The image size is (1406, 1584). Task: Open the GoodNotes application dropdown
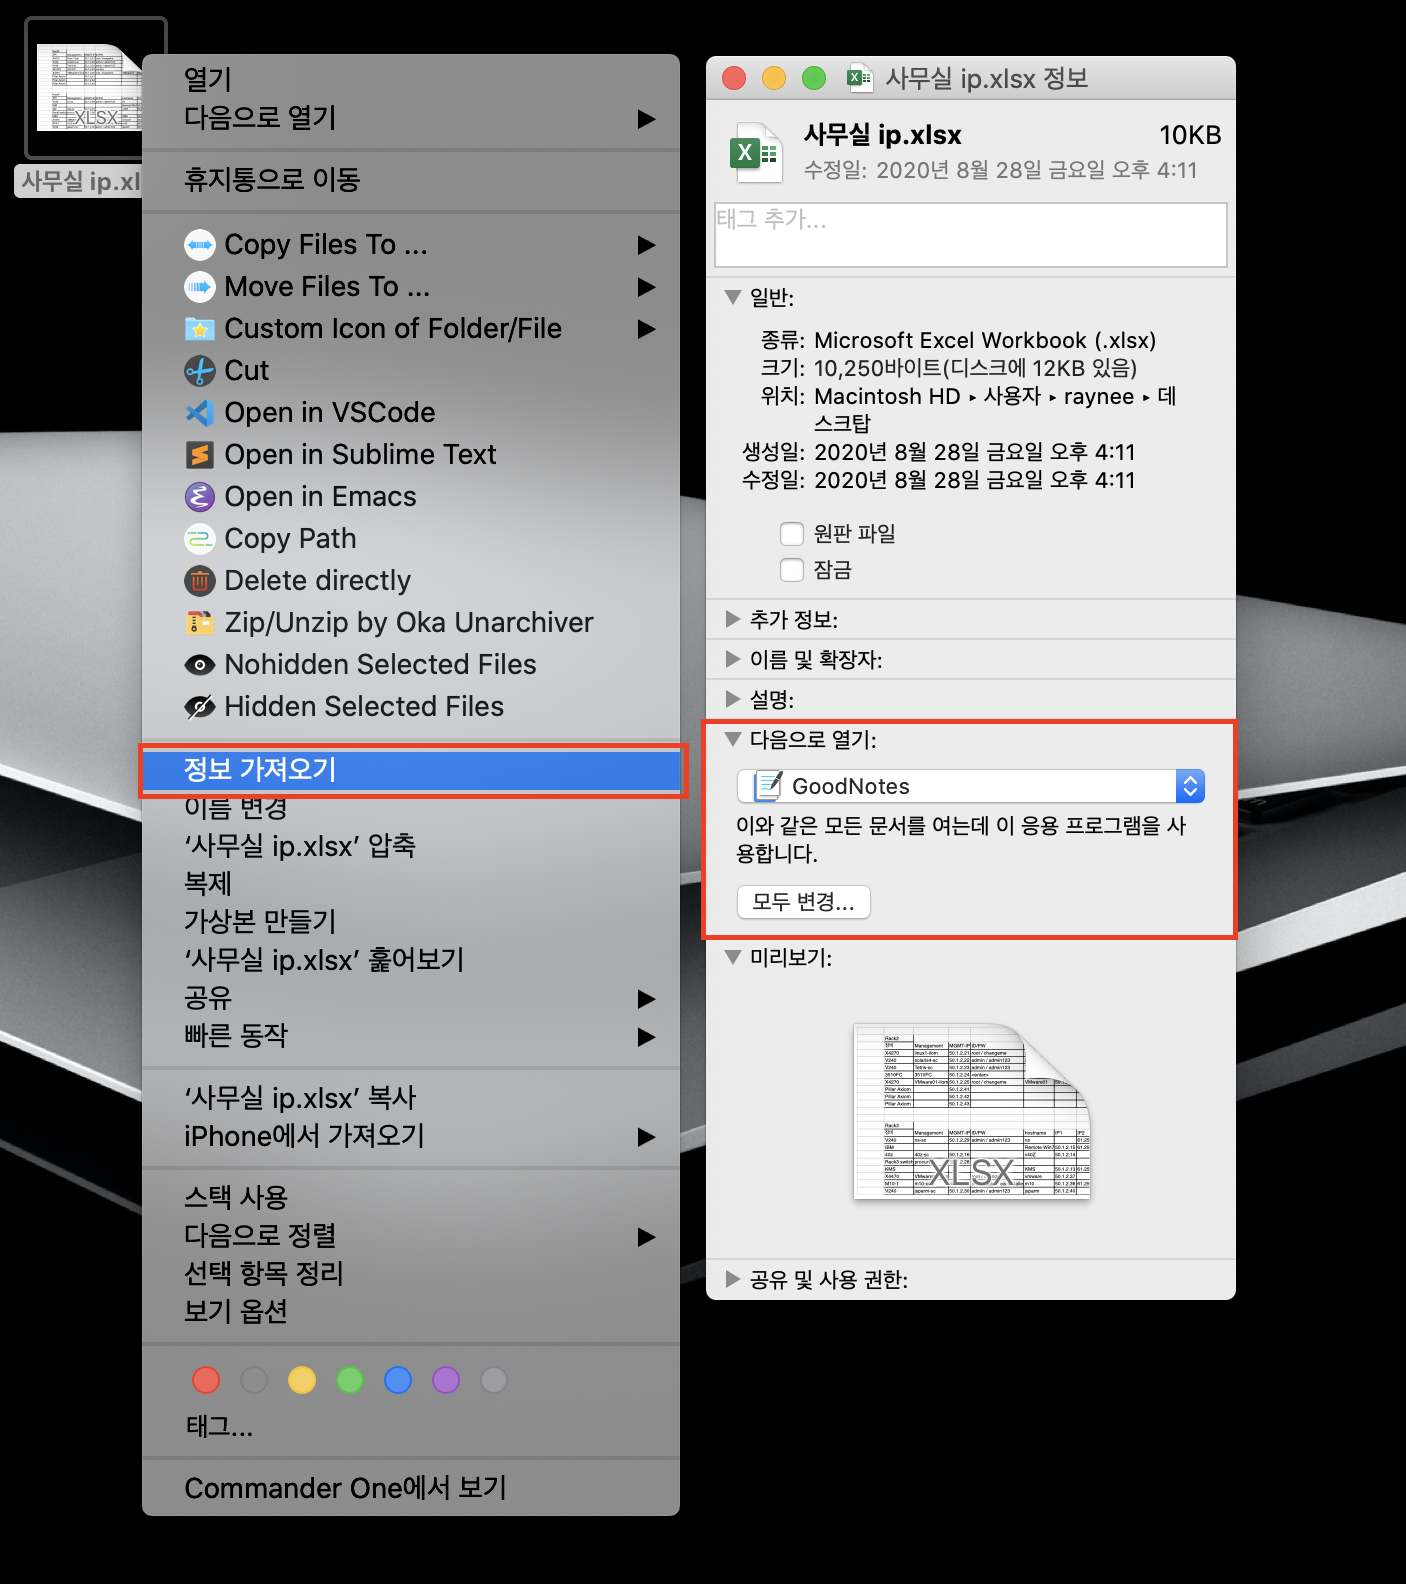click(970, 786)
